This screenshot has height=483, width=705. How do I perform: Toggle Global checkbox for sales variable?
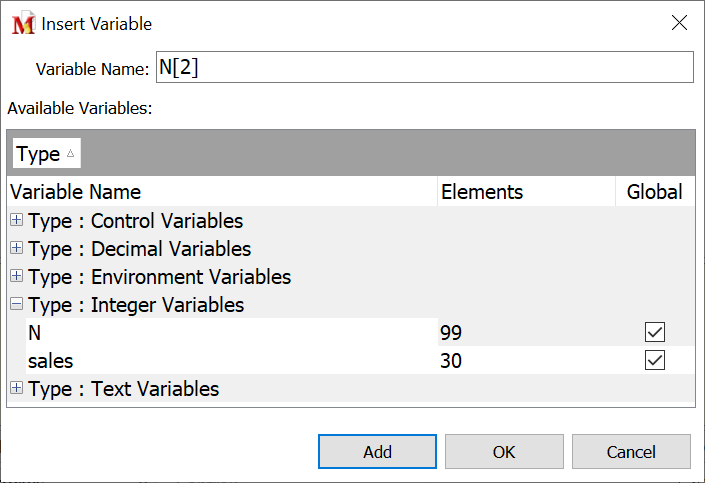click(655, 361)
